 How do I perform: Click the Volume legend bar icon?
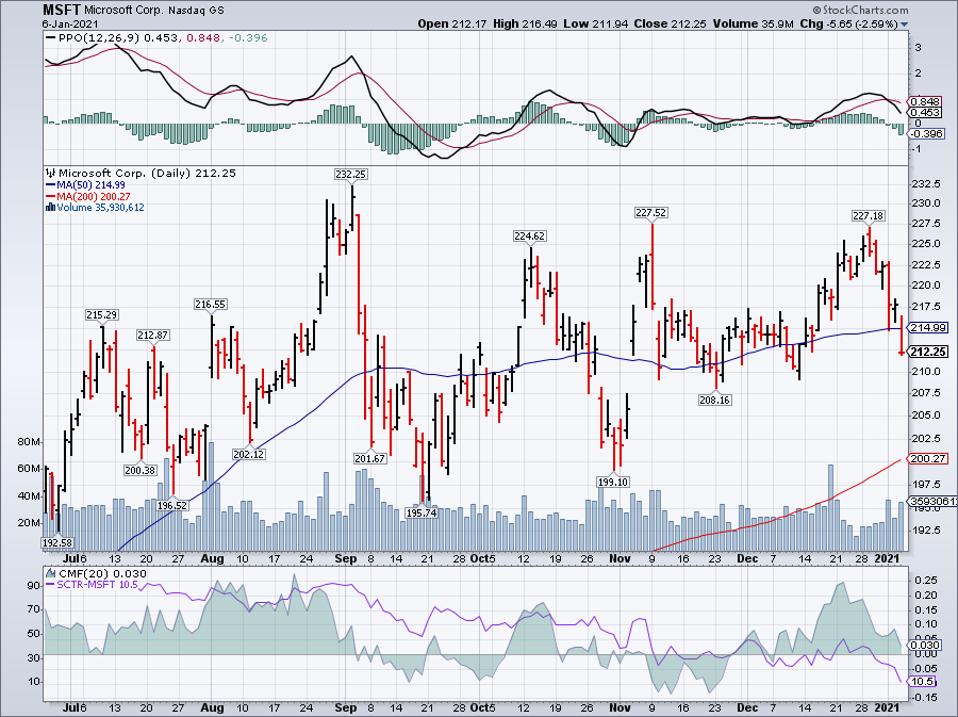tap(51, 208)
